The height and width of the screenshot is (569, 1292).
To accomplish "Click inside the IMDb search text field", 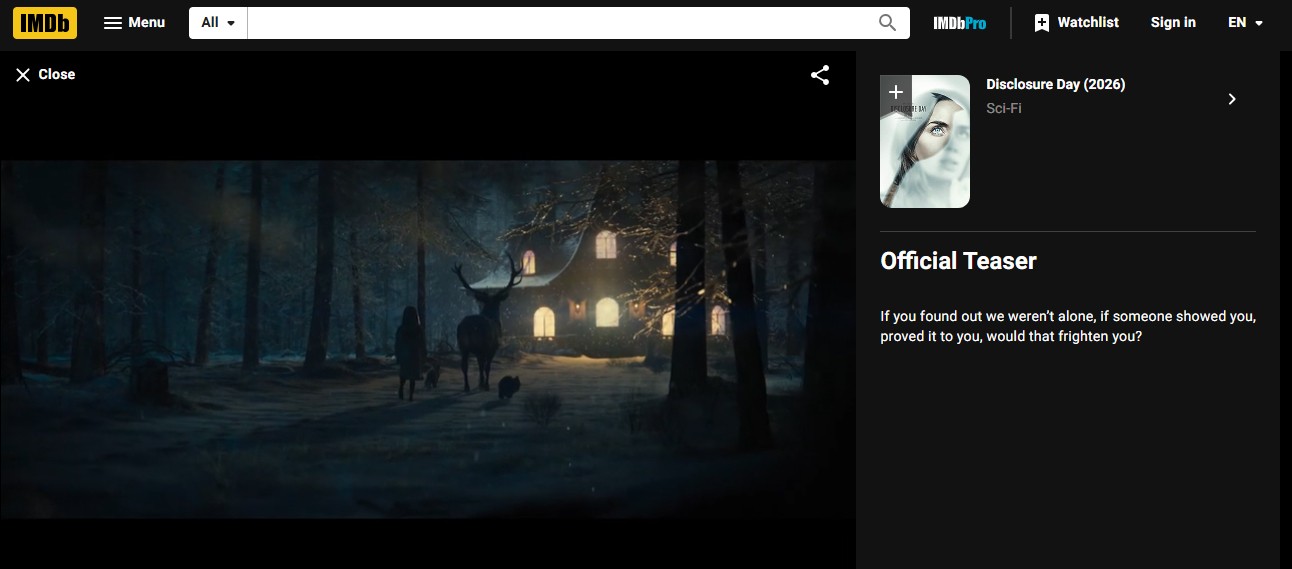I will point(560,23).
